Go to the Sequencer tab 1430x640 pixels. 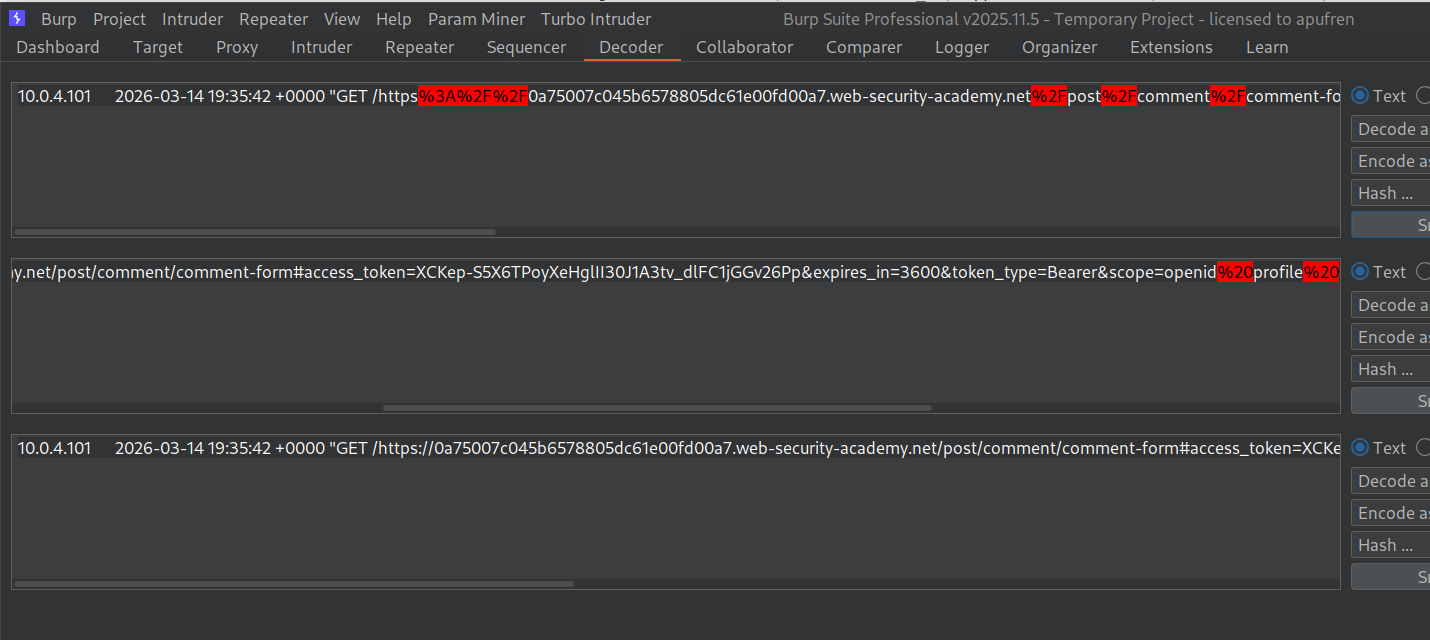click(x=526, y=47)
